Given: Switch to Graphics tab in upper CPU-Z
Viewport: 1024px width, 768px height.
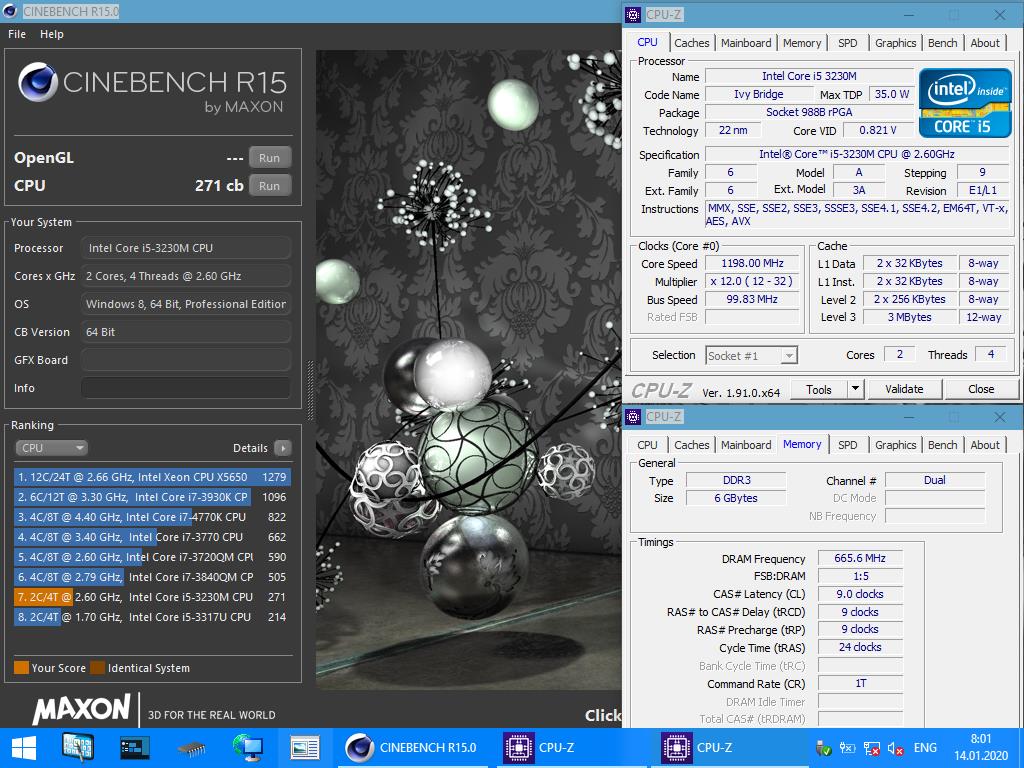Looking at the screenshot, I should (895, 43).
